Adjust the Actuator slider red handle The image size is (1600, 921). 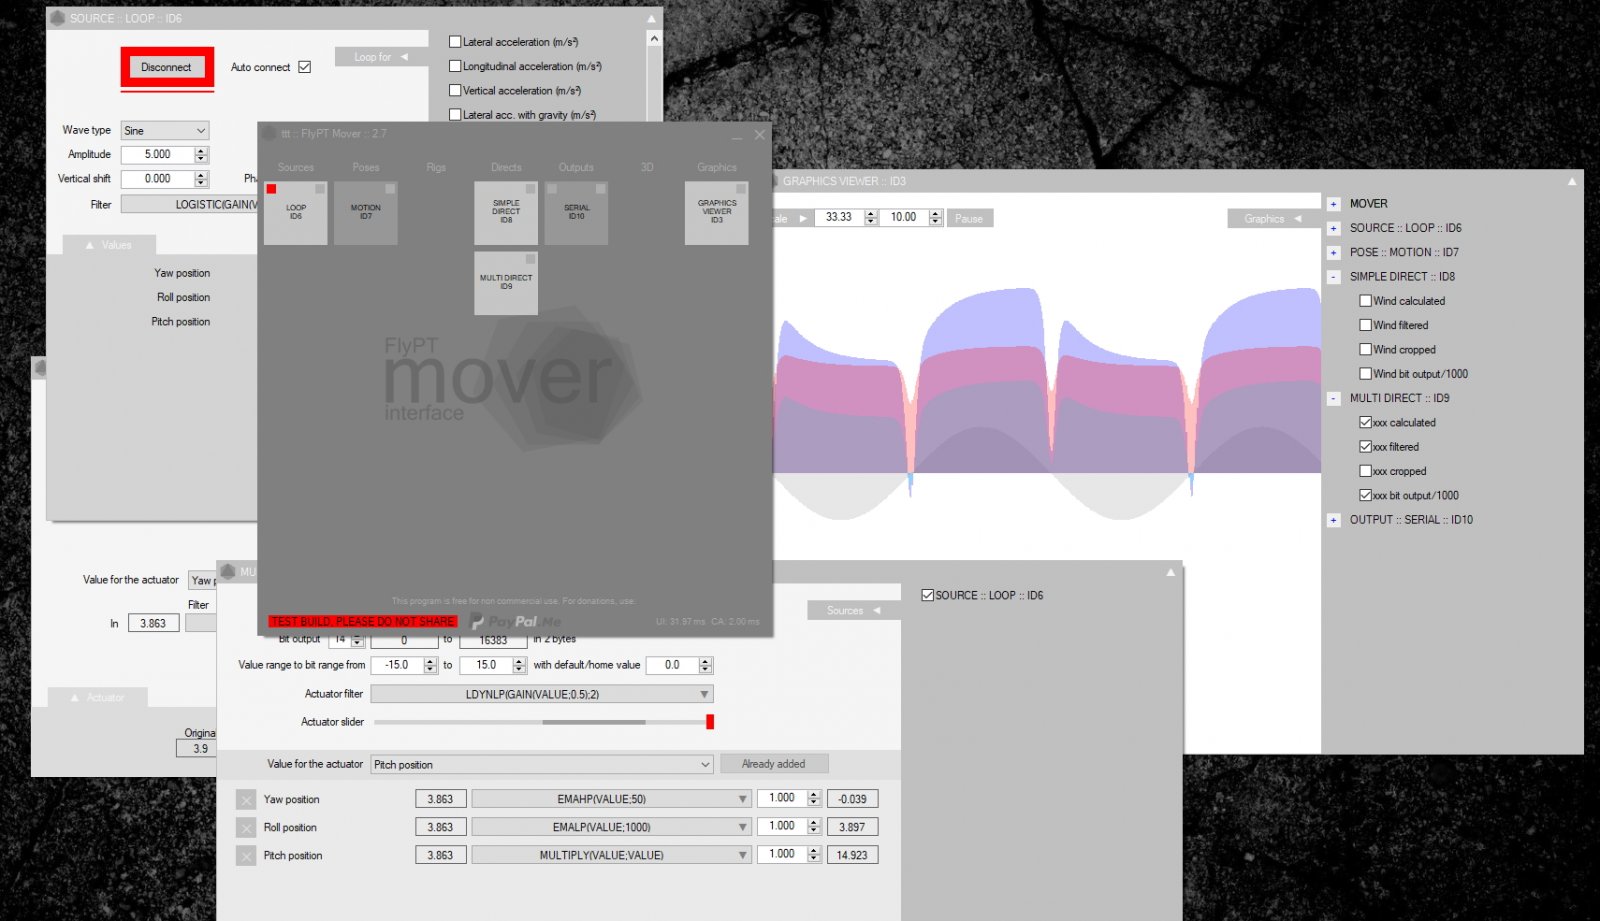(x=710, y=722)
